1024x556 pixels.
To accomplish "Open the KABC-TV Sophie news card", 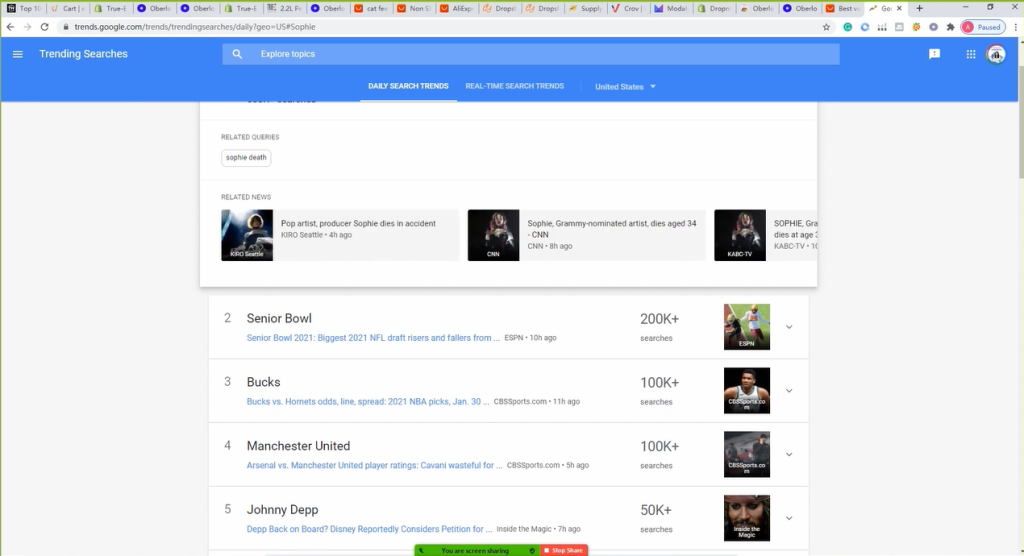I will [x=765, y=235].
